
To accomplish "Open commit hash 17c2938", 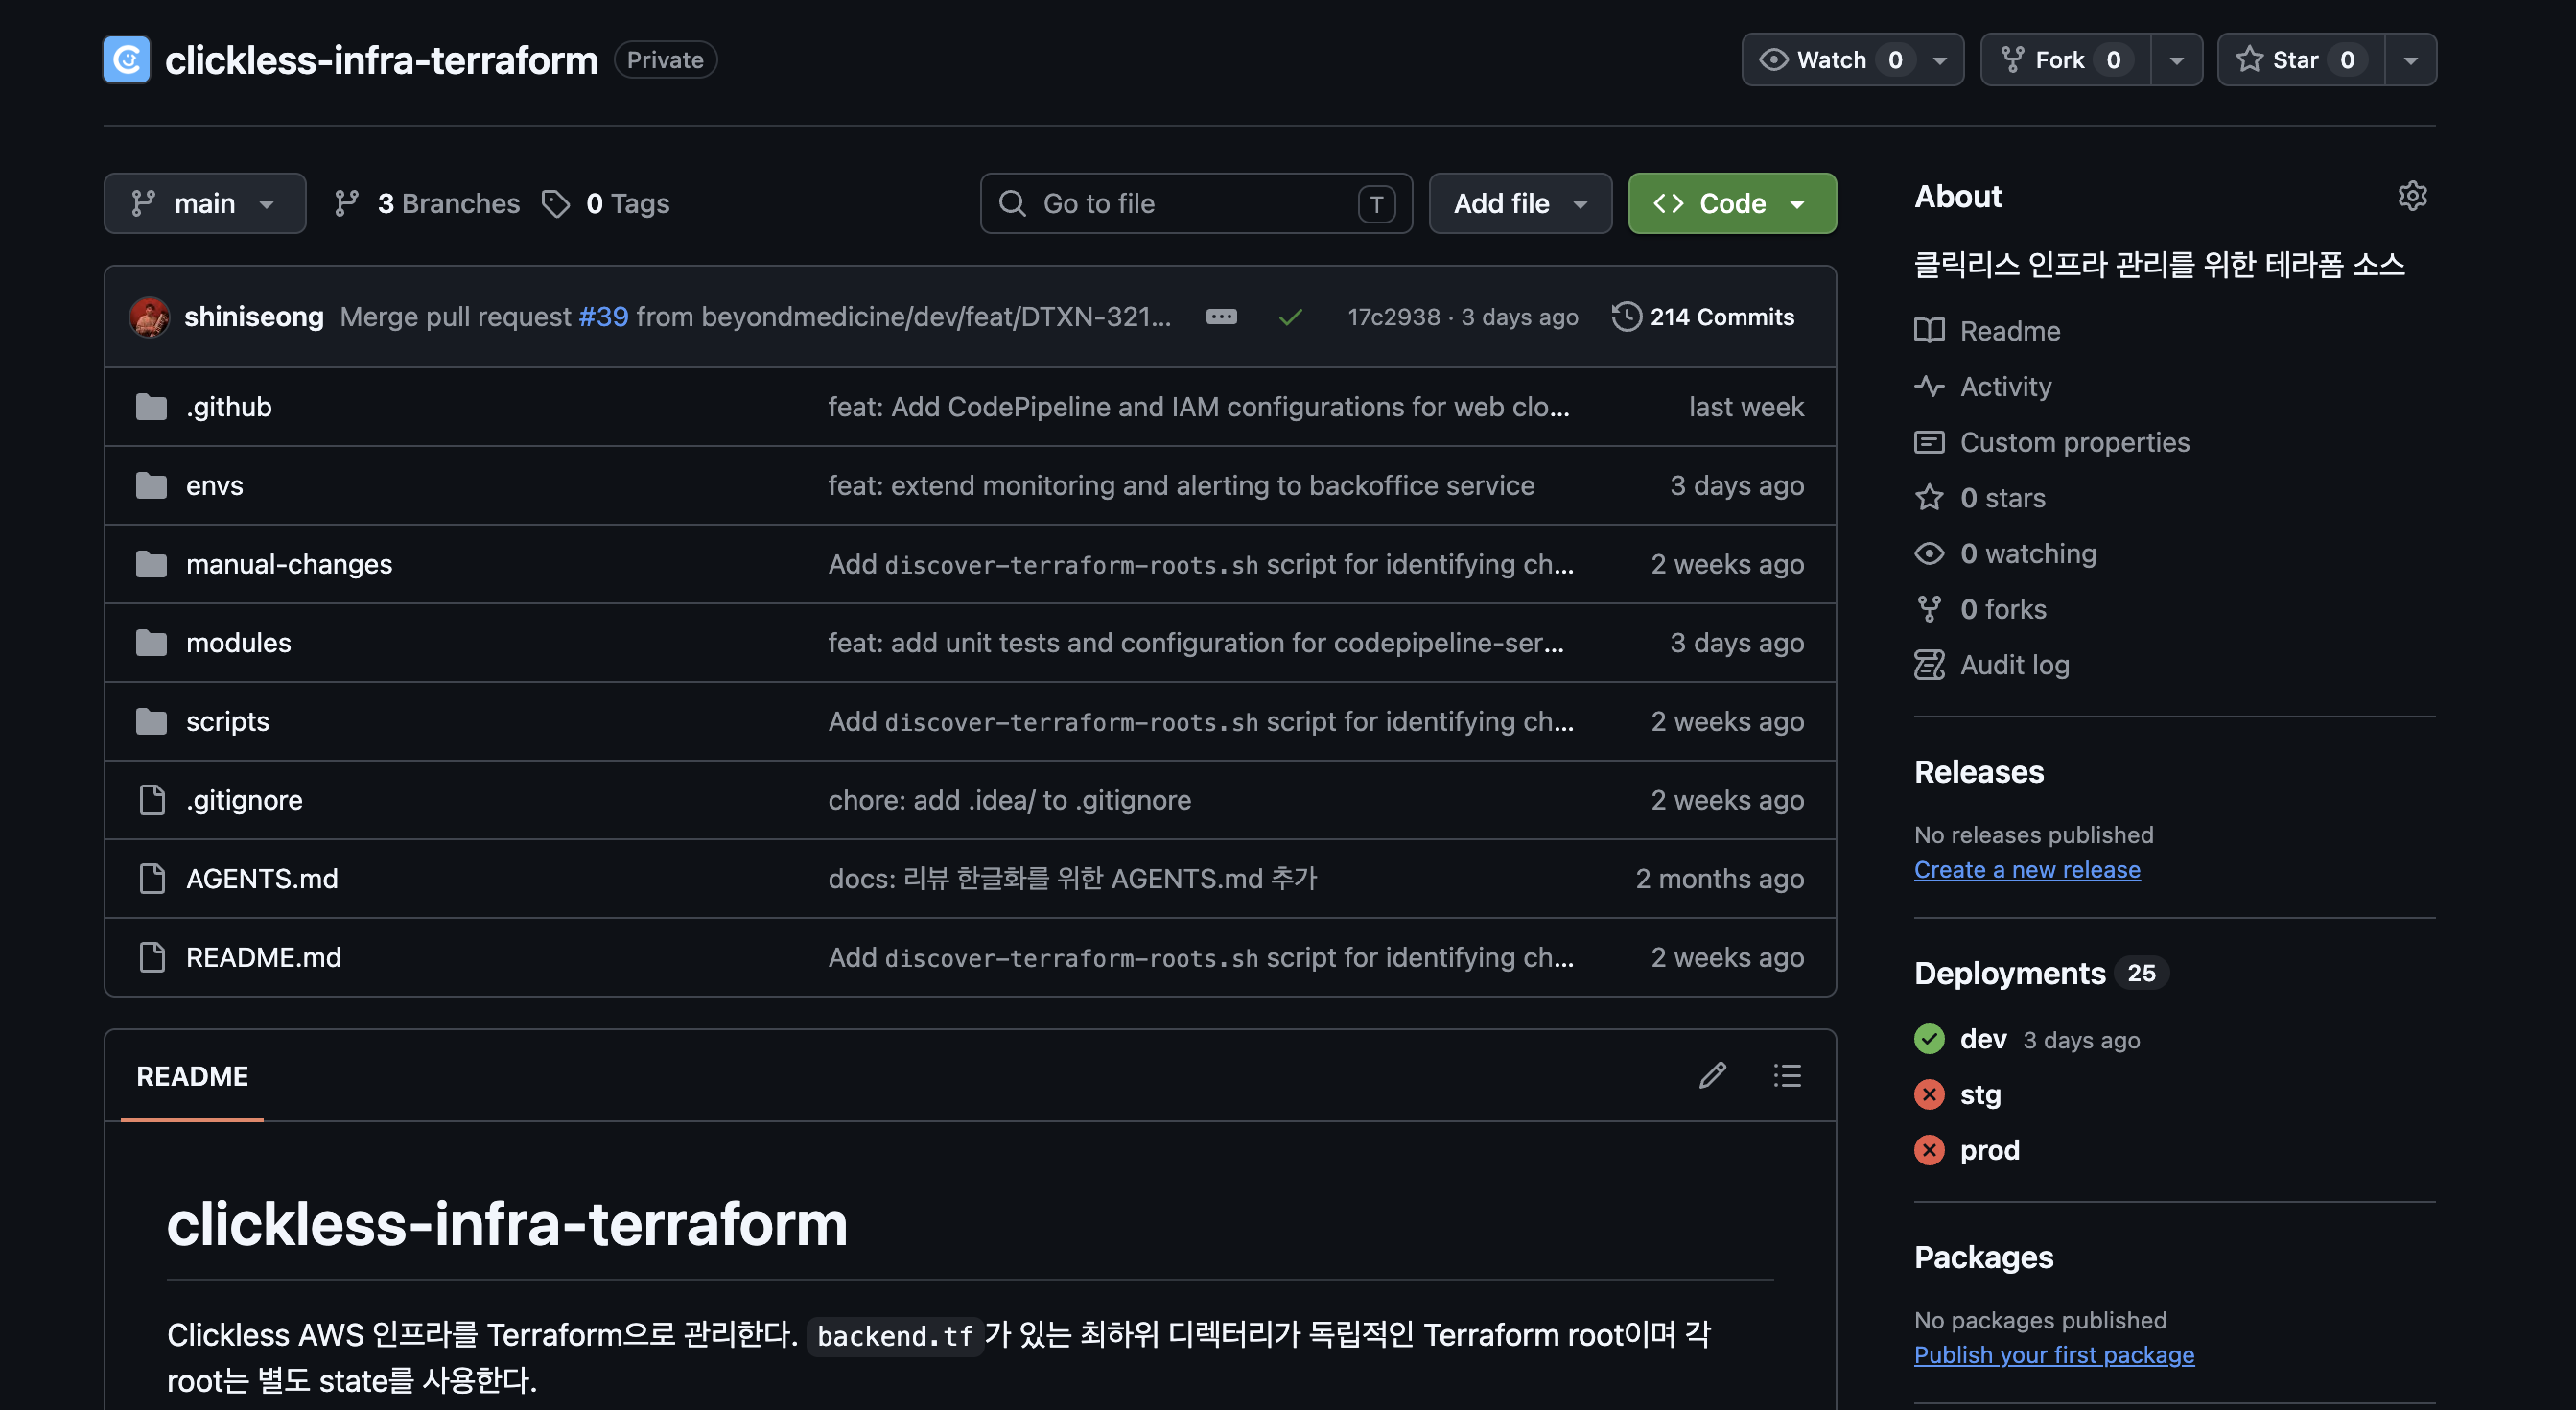I will (x=1394, y=317).
